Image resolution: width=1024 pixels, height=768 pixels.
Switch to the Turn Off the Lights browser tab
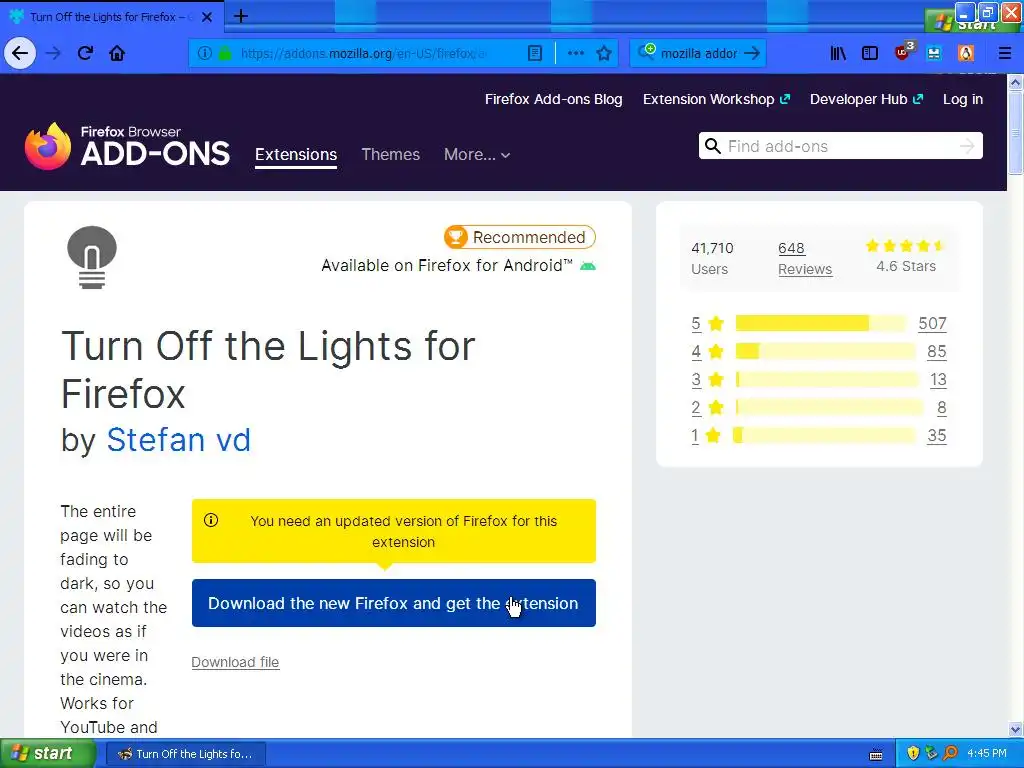tap(111, 17)
